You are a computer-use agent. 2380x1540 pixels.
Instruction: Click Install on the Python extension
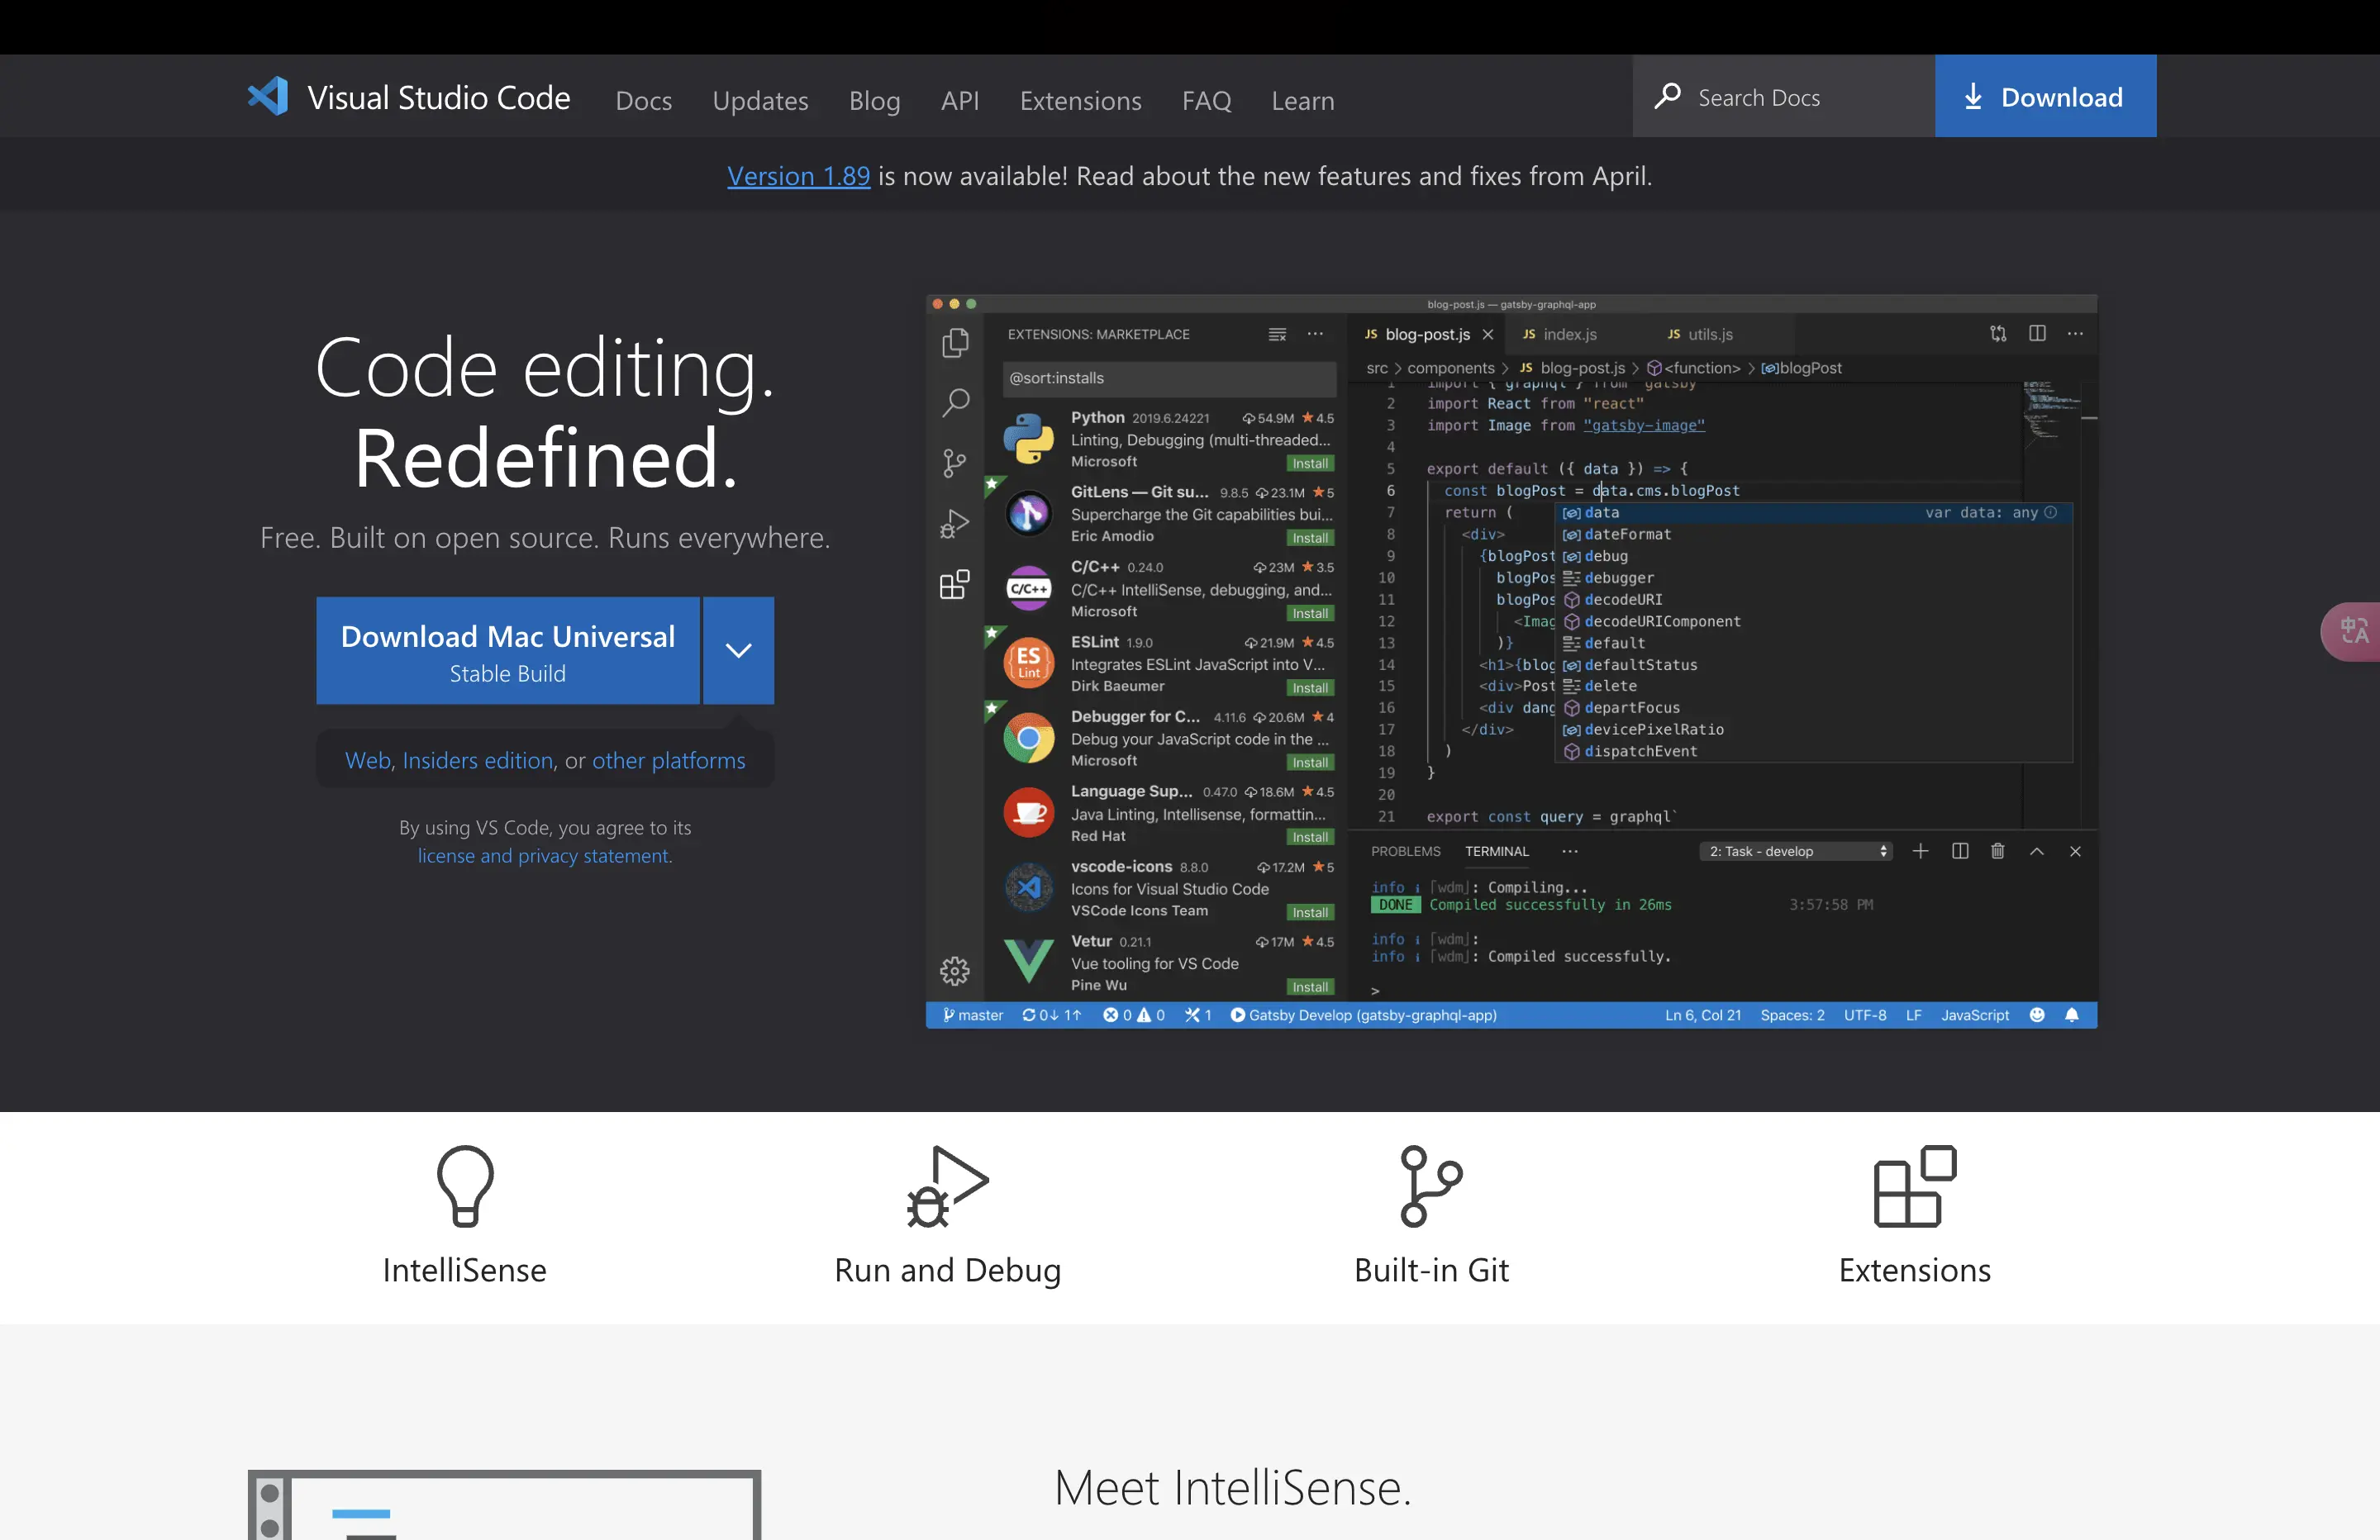click(x=1310, y=463)
